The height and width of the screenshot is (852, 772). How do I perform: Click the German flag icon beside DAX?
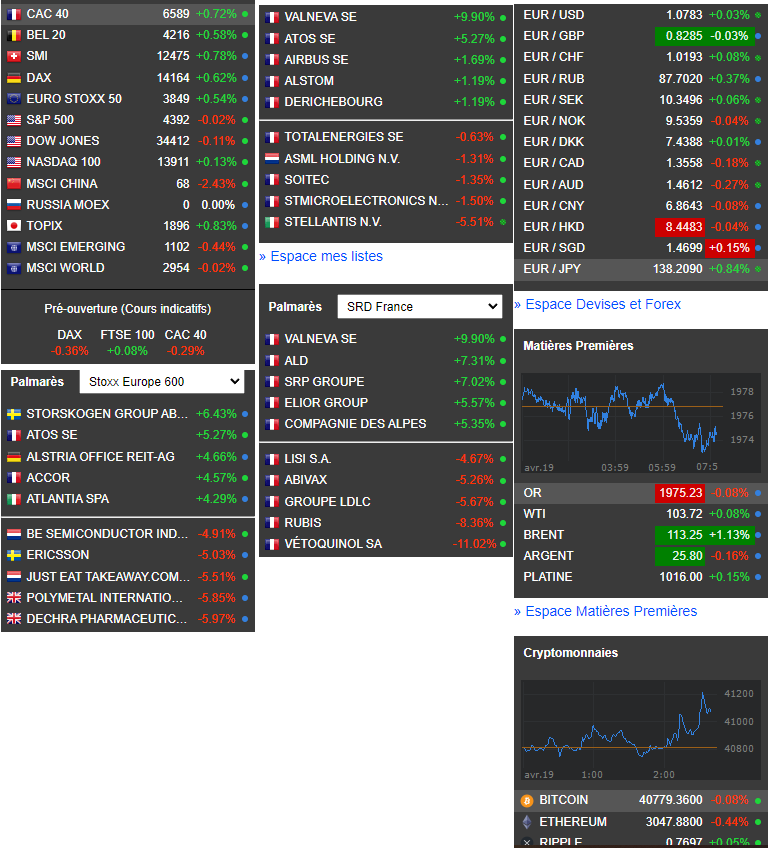[x=14, y=78]
